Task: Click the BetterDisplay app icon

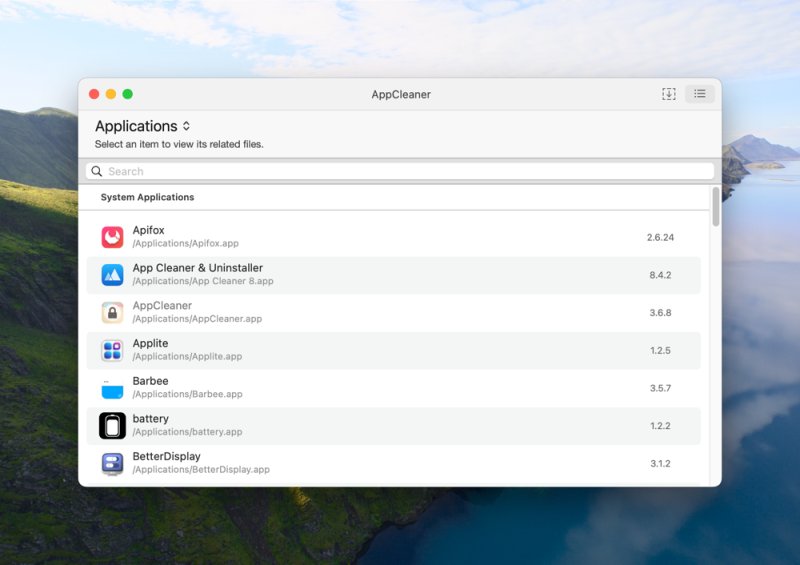Action: (112, 464)
